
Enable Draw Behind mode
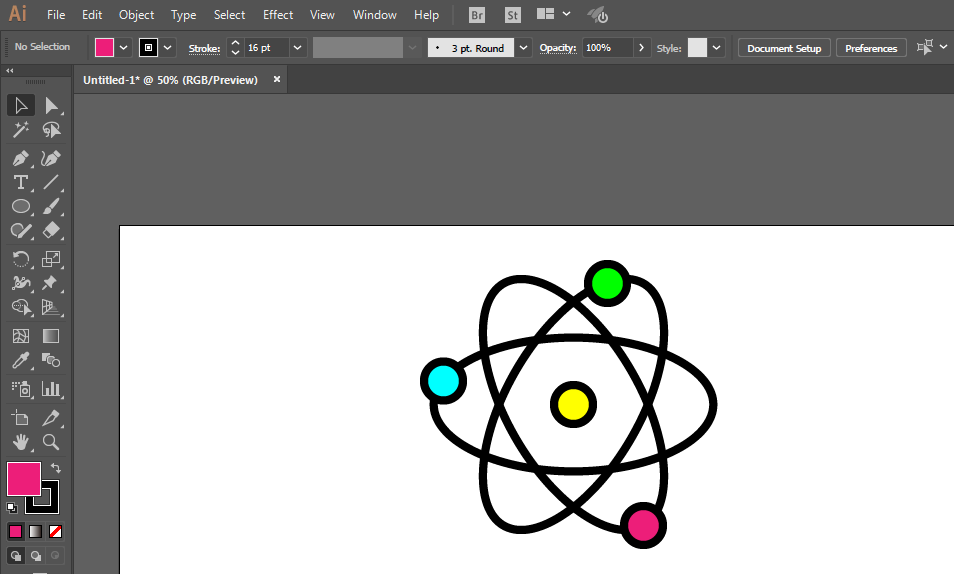[x=36, y=555]
